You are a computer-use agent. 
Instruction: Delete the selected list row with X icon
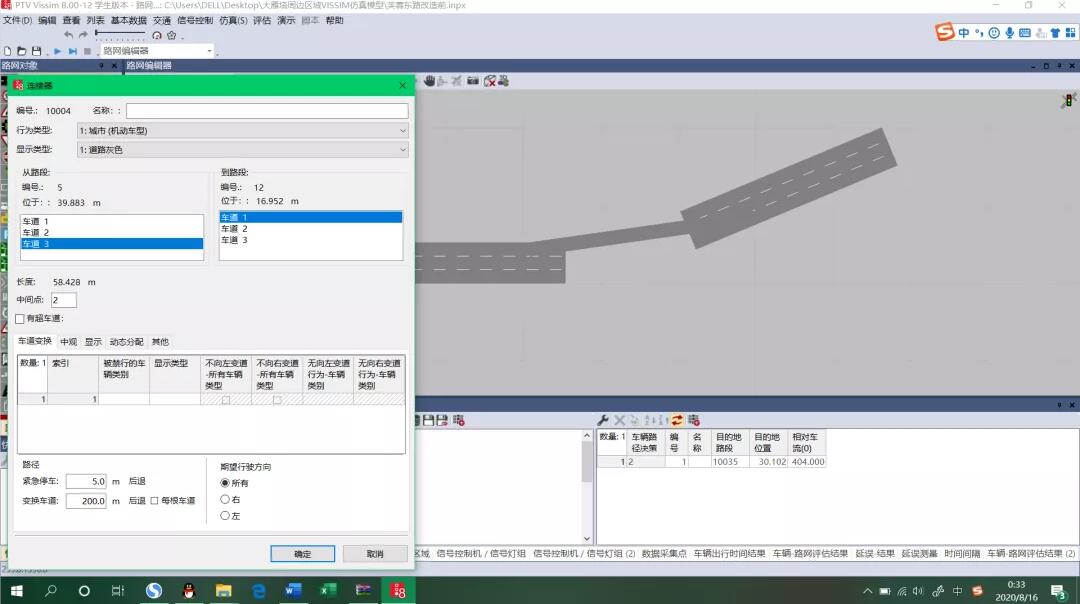(619, 420)
